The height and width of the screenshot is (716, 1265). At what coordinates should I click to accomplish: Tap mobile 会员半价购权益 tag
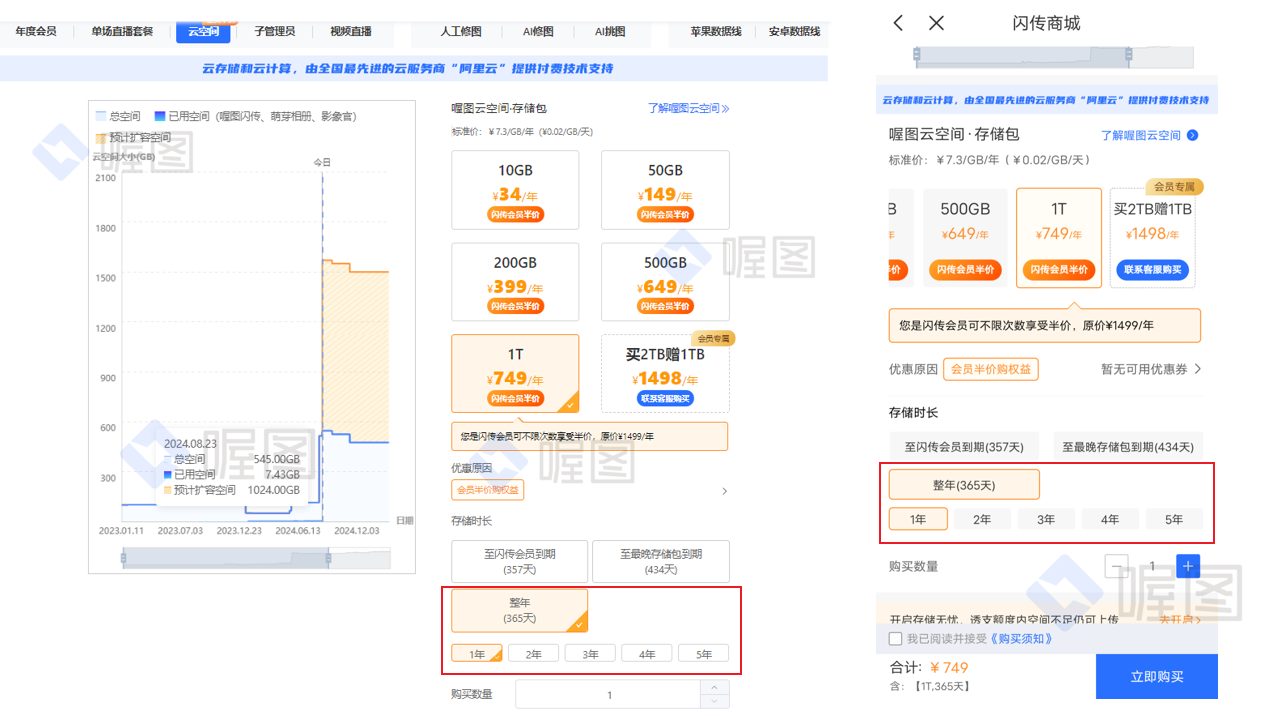(x=991, y=369)
